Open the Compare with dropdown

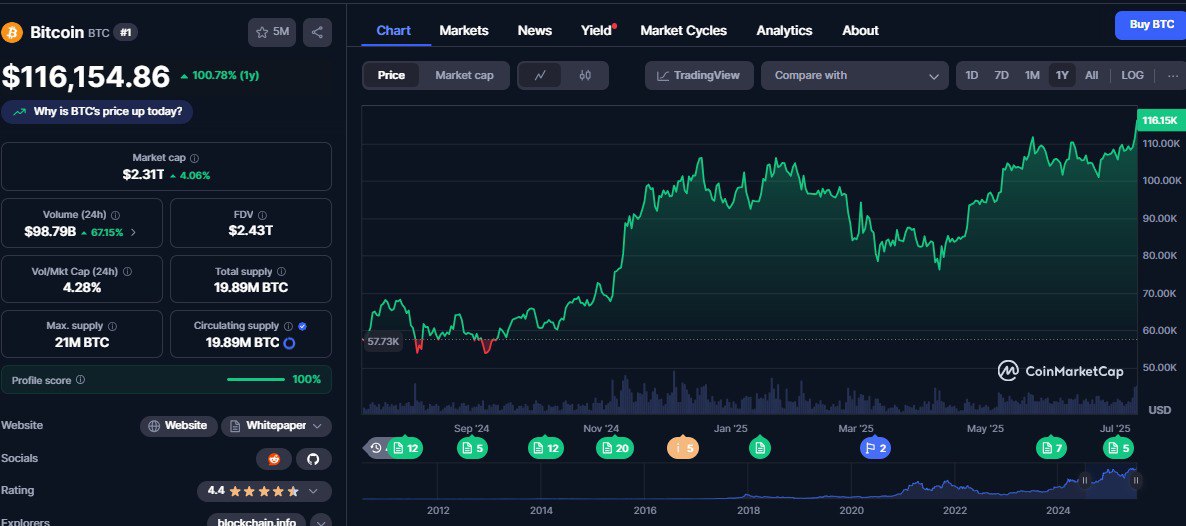855,75
